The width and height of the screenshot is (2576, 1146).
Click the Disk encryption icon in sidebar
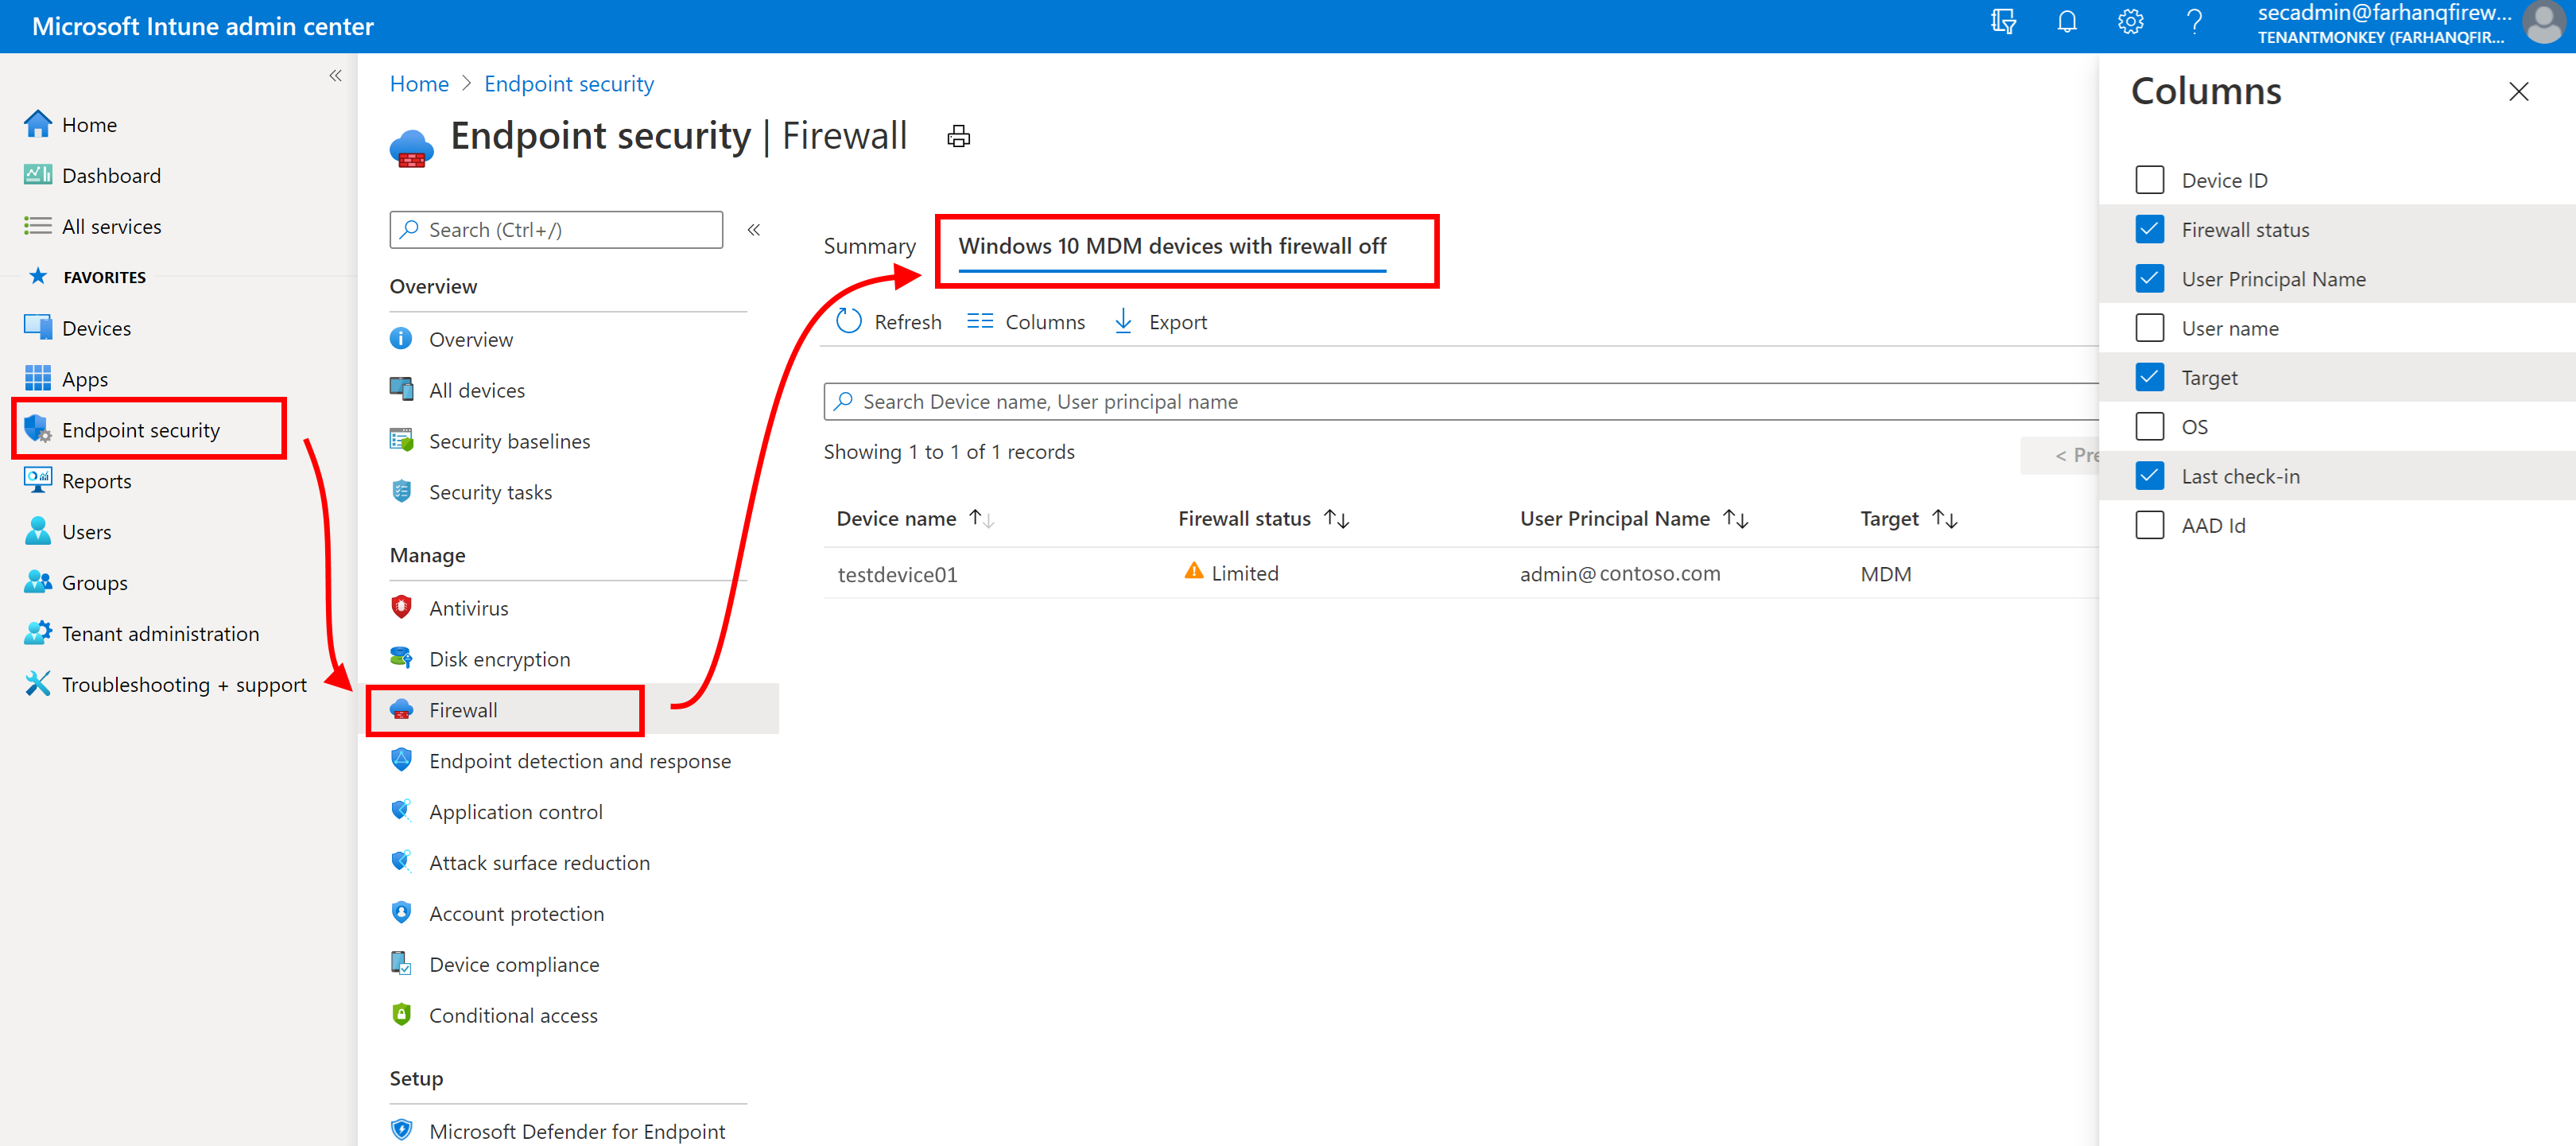[401, 658]
